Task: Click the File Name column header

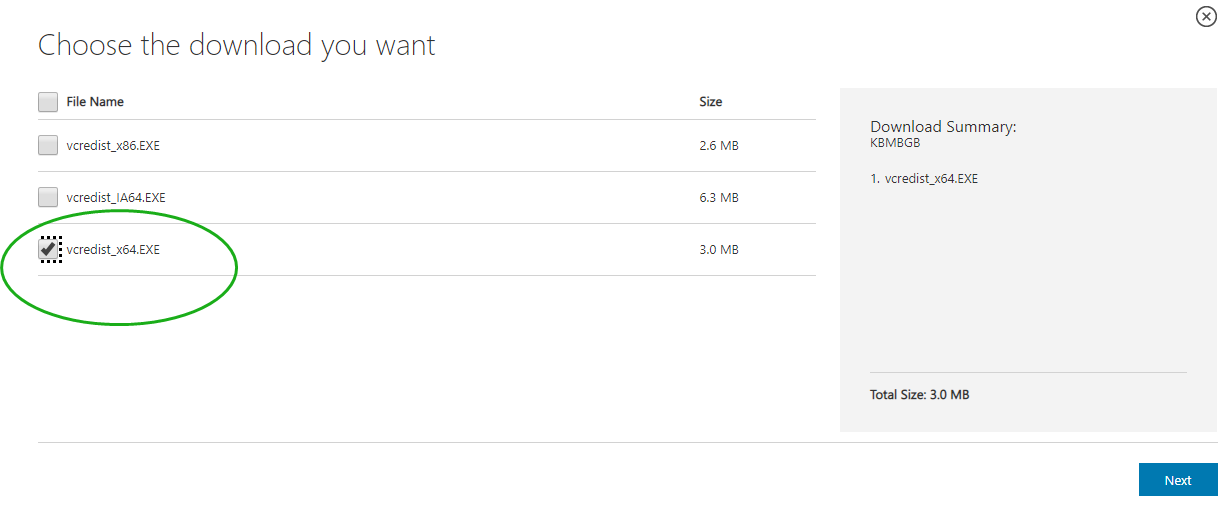Action: (x=95, y=102)
